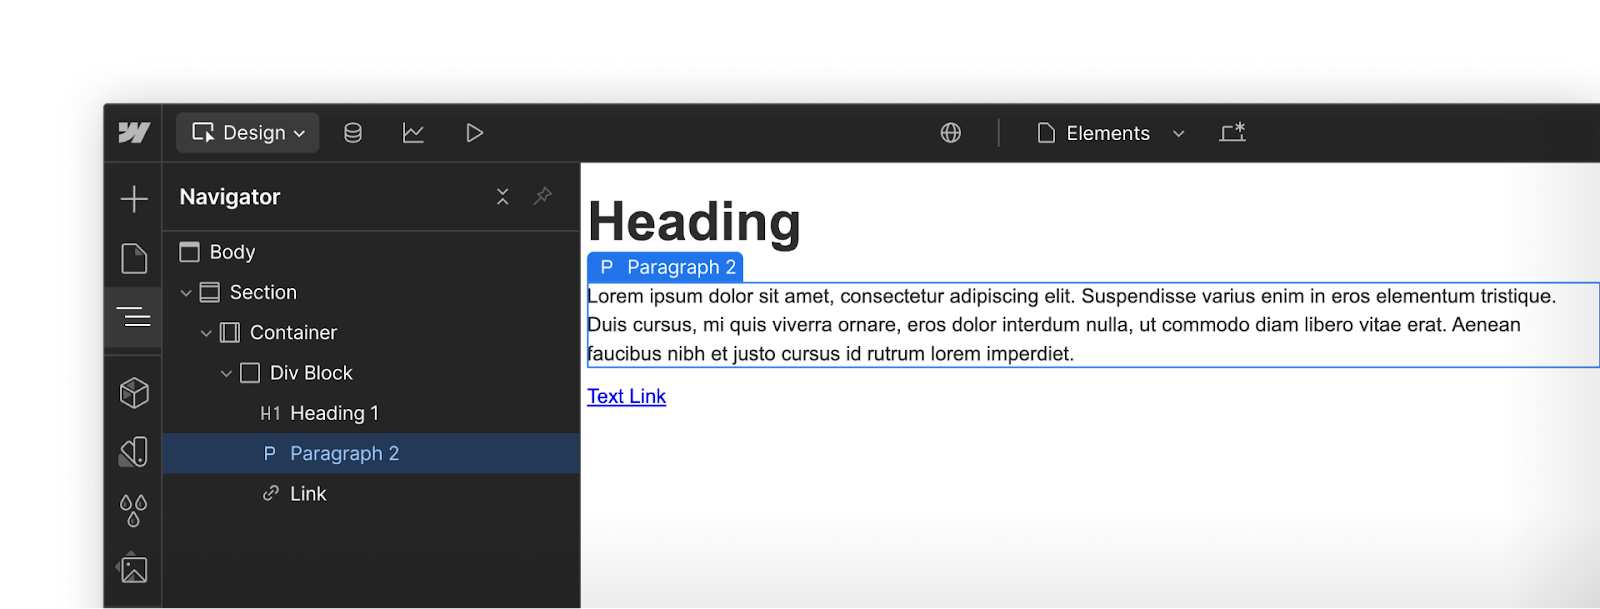1600x609 pixels.
Task: Open the Variables droplets icon
Action: coord(134,511)
